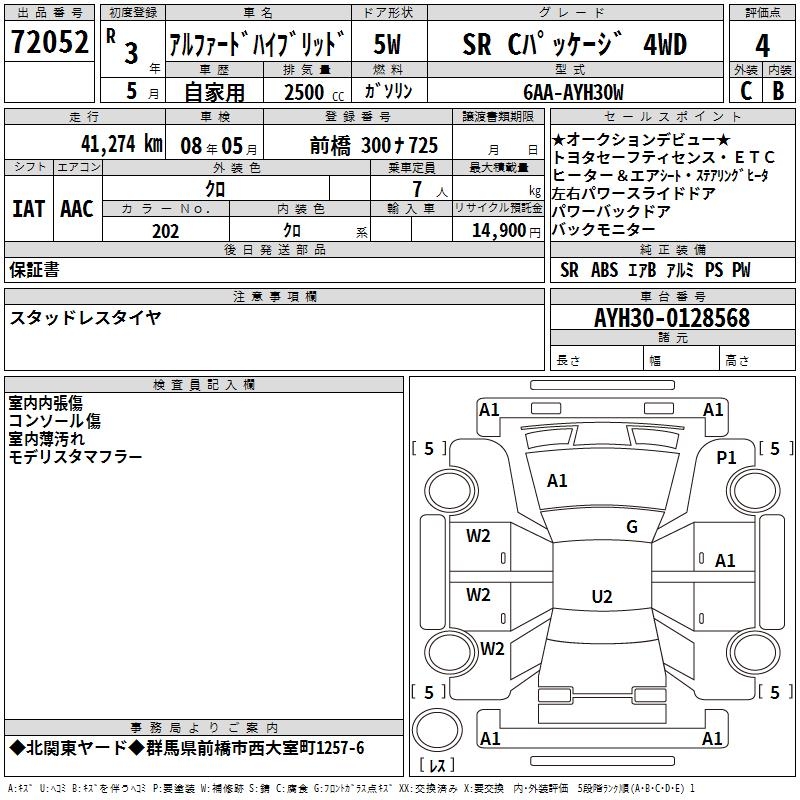The height and width of the screenshot is (800, 800).
Task: Click the A1 marker on the hood
Action: click(x=557, y=481)
